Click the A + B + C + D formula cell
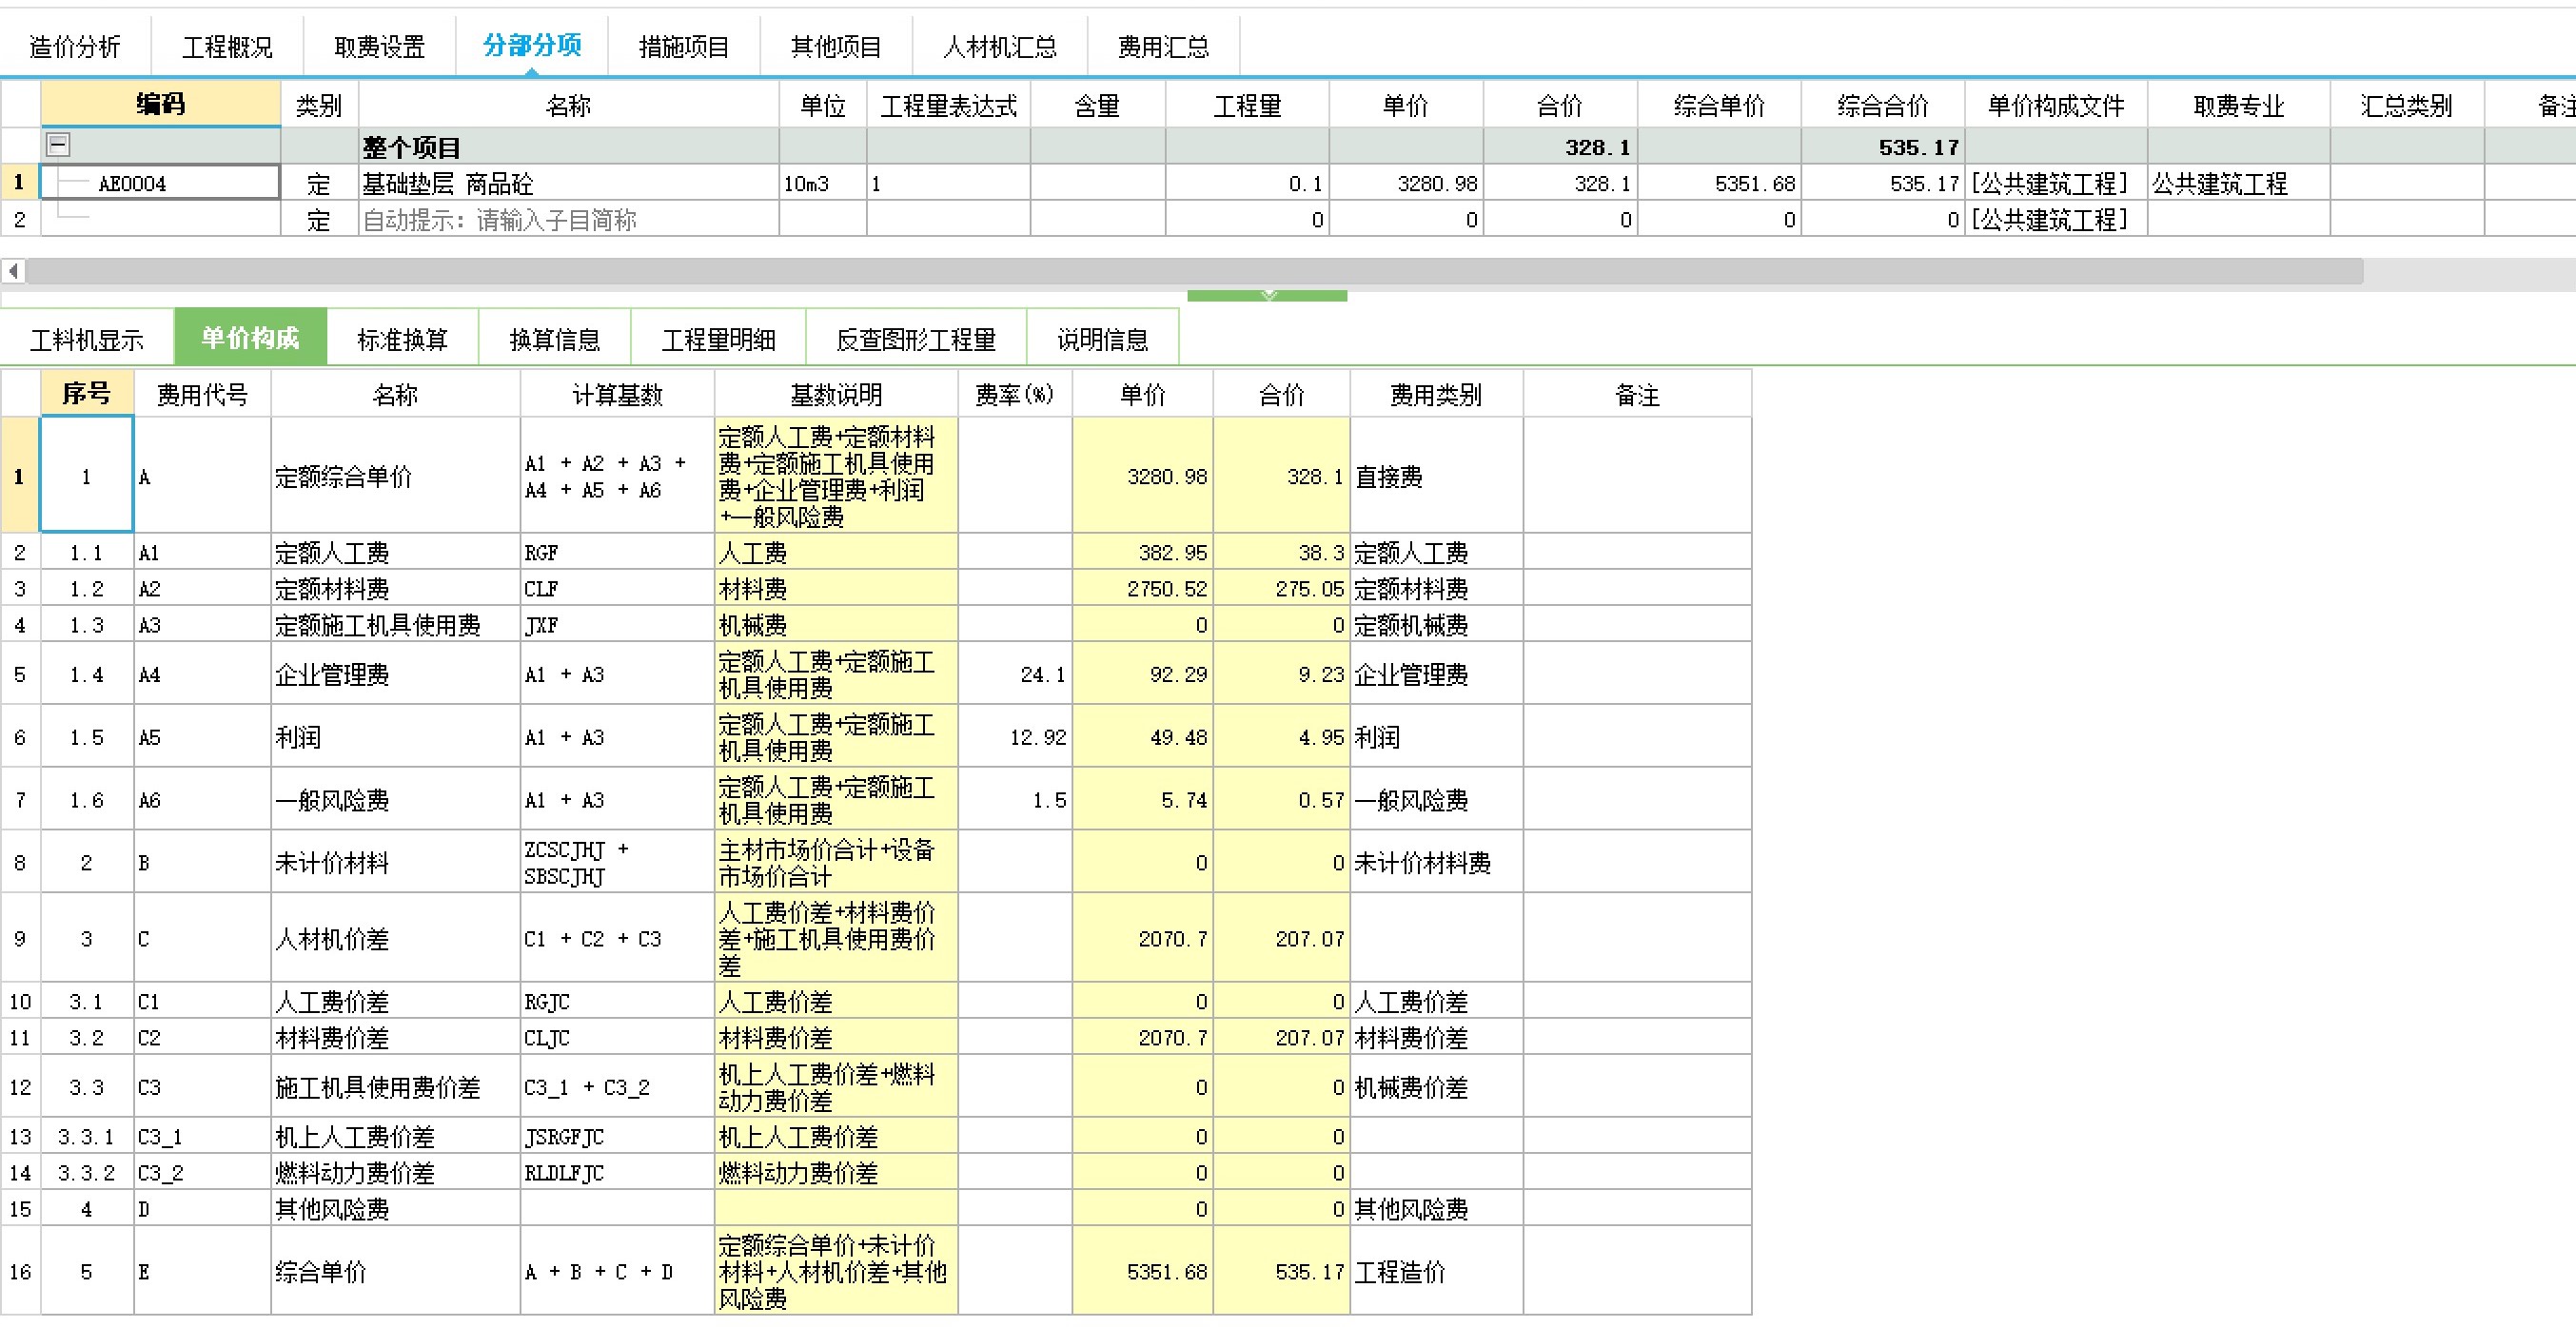2576x1327 pixels. [x=617, y=1271]
